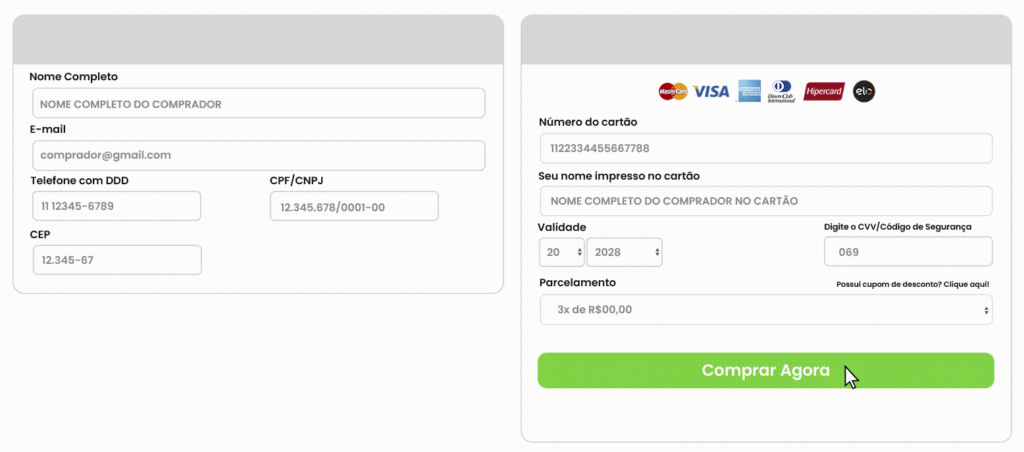The image size is (1024, 452).
Task: Click the Diners Club International icon
Action: click(781, 92)
